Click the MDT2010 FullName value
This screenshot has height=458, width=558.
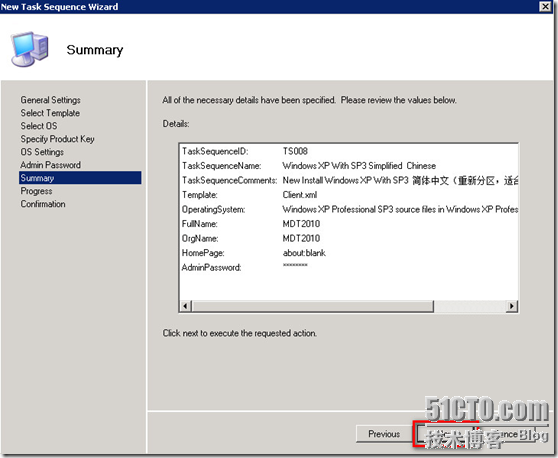tap(301, 224)
